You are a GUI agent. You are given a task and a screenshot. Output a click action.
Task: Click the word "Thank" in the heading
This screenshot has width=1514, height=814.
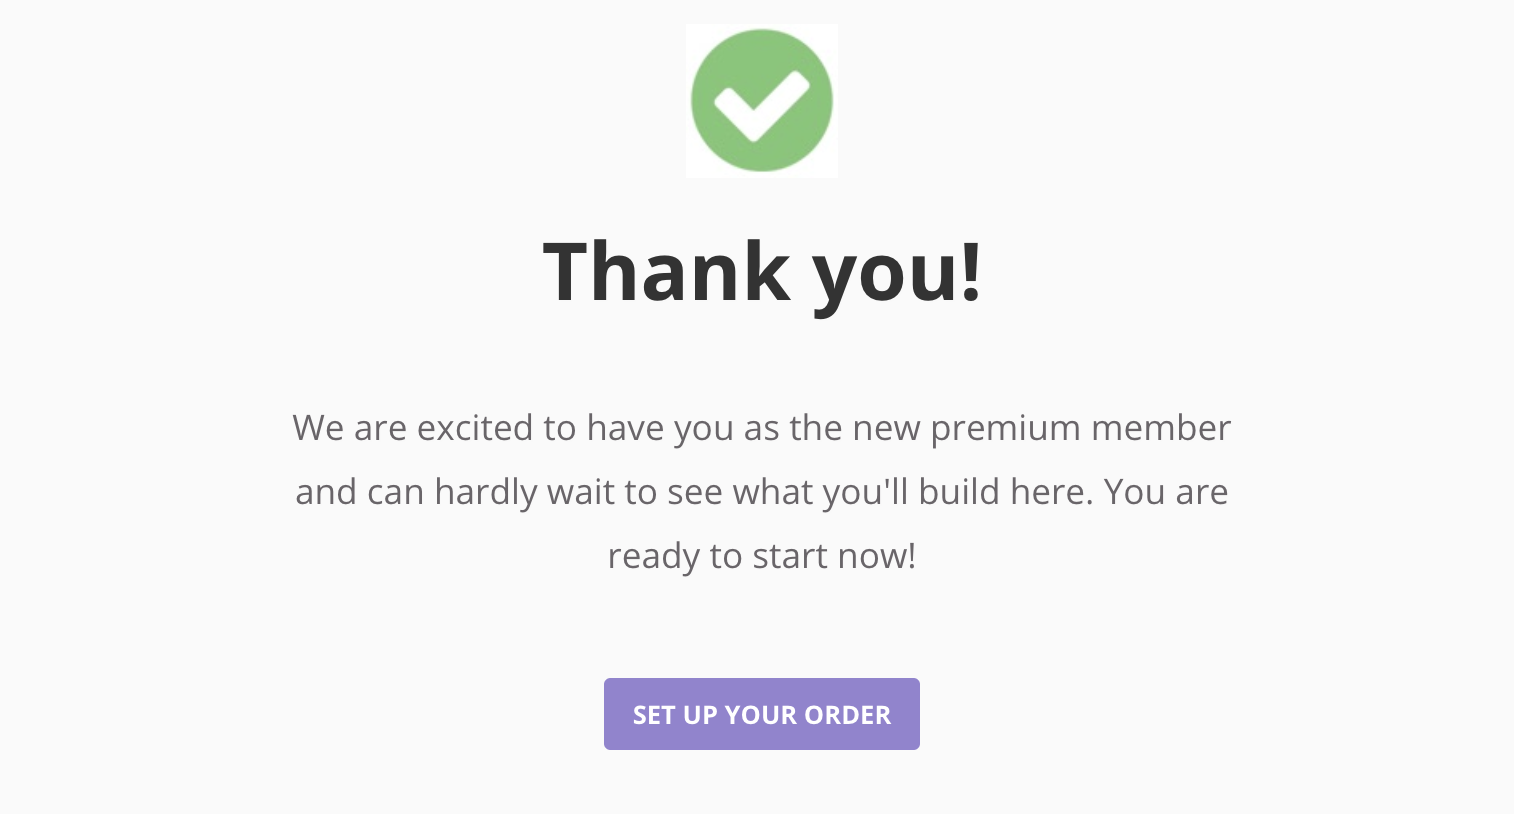point(666,271)
